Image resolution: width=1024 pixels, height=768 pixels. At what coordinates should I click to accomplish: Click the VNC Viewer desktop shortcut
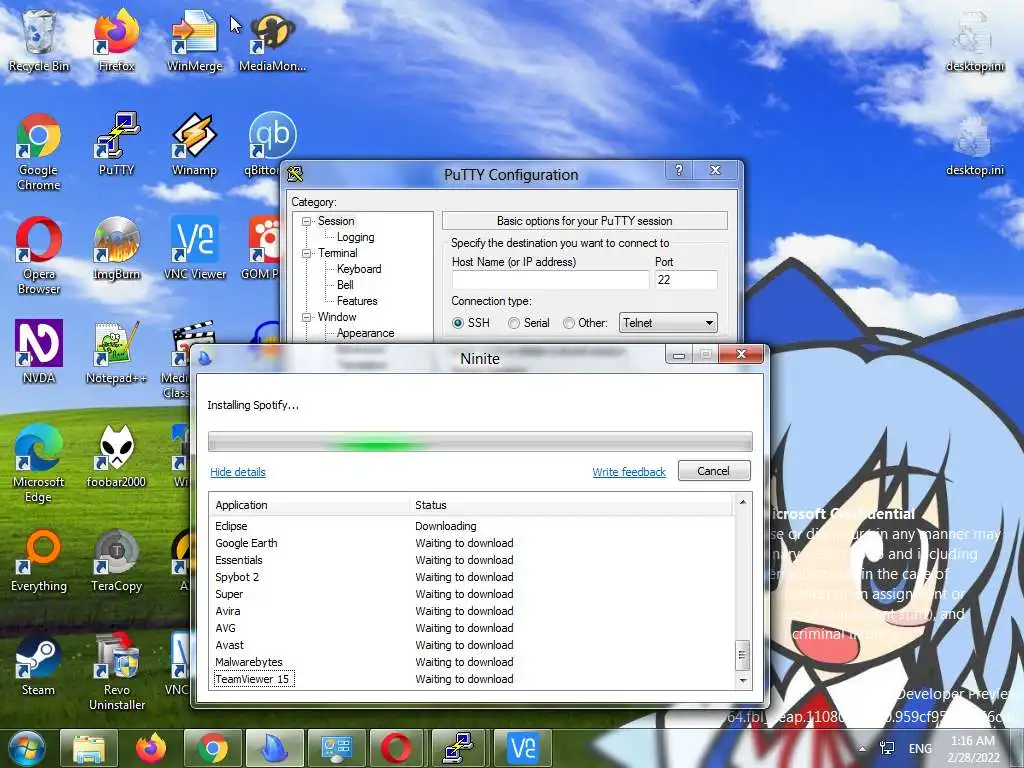194,248
